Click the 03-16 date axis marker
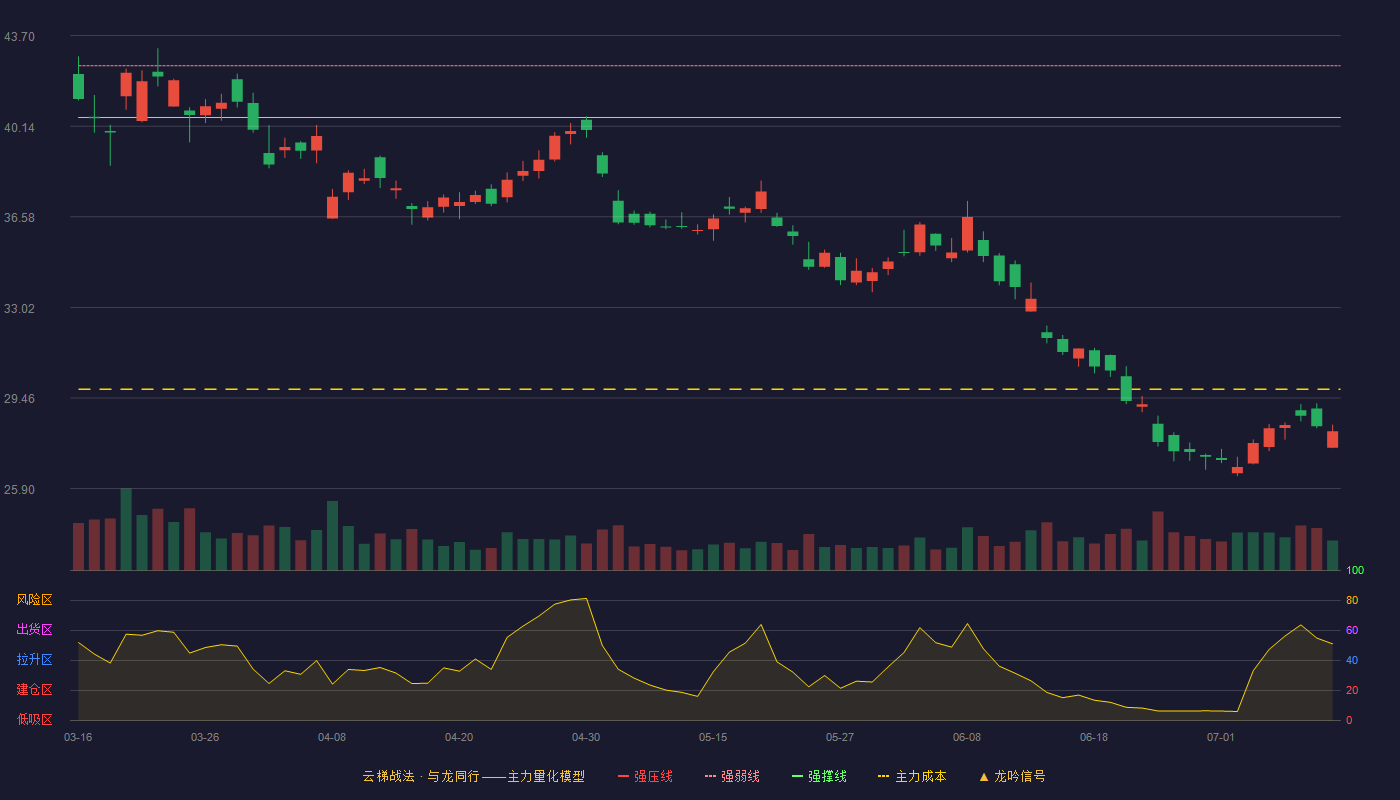Viewport: 1400px width, 800px height. pos(78,737)
